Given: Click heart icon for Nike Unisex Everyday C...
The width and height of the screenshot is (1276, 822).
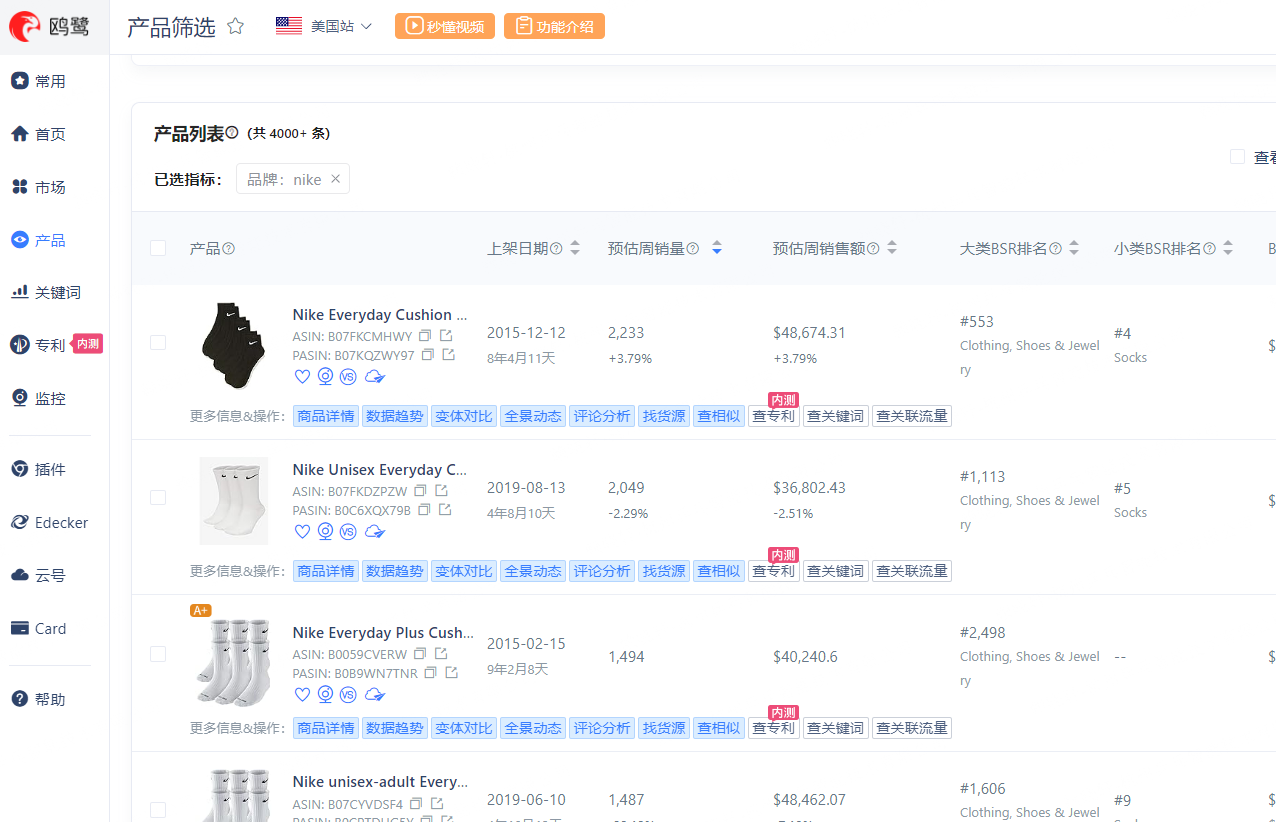Looking at the screenshot, I should coord(302,531).
